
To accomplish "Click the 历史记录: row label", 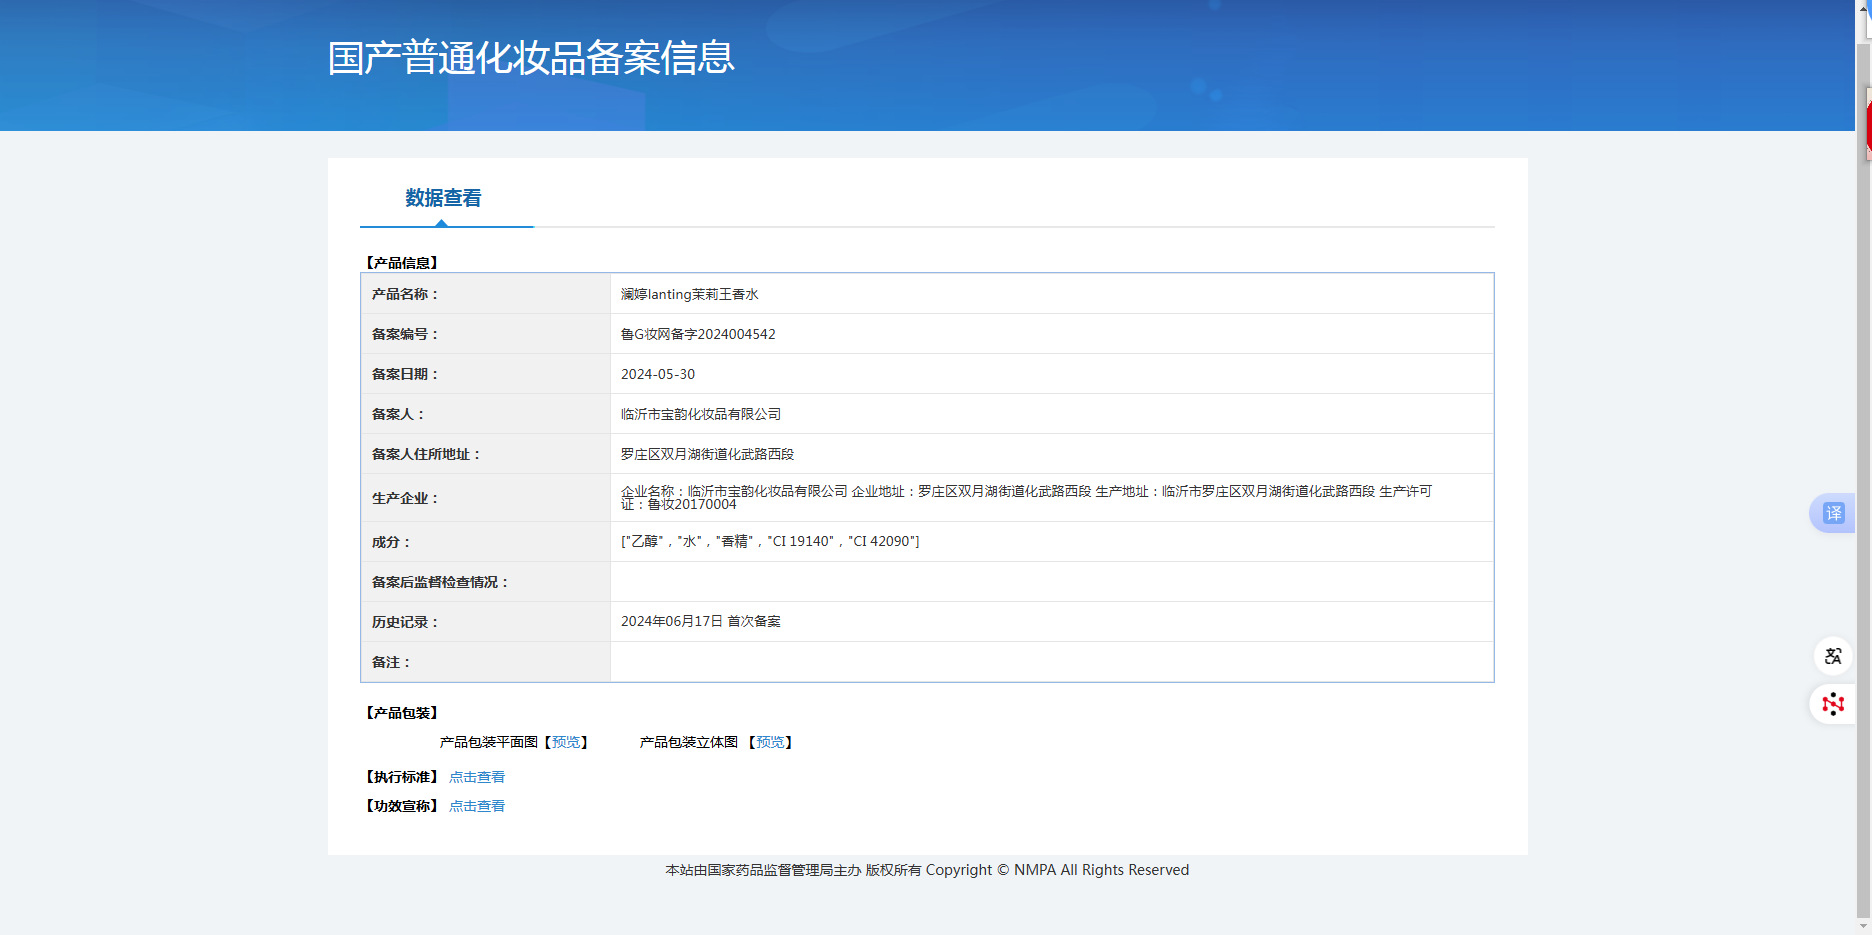I will coord(405,622).
